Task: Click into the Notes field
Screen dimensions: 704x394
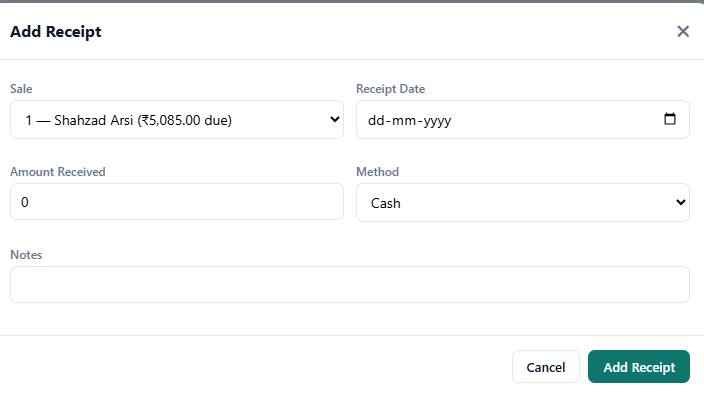Action: [350, 285]
